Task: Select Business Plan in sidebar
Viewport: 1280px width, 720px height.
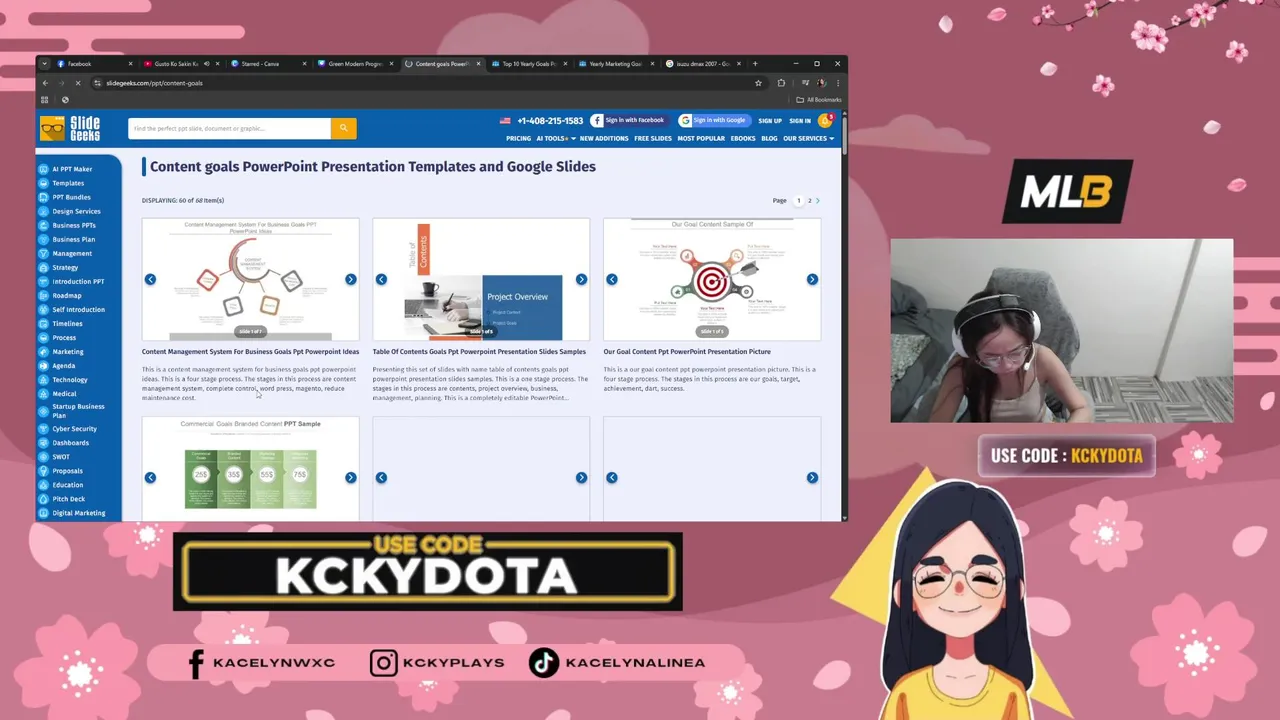Action: (x=74, y=239)
